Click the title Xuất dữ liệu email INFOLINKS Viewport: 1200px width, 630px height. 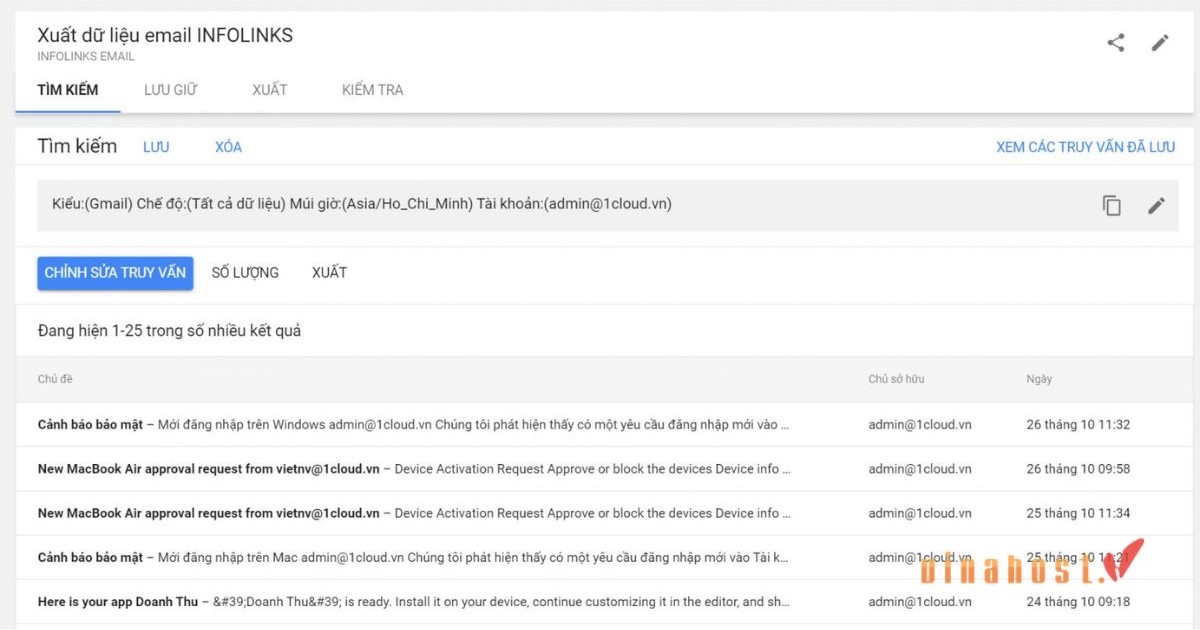(165, 35)
